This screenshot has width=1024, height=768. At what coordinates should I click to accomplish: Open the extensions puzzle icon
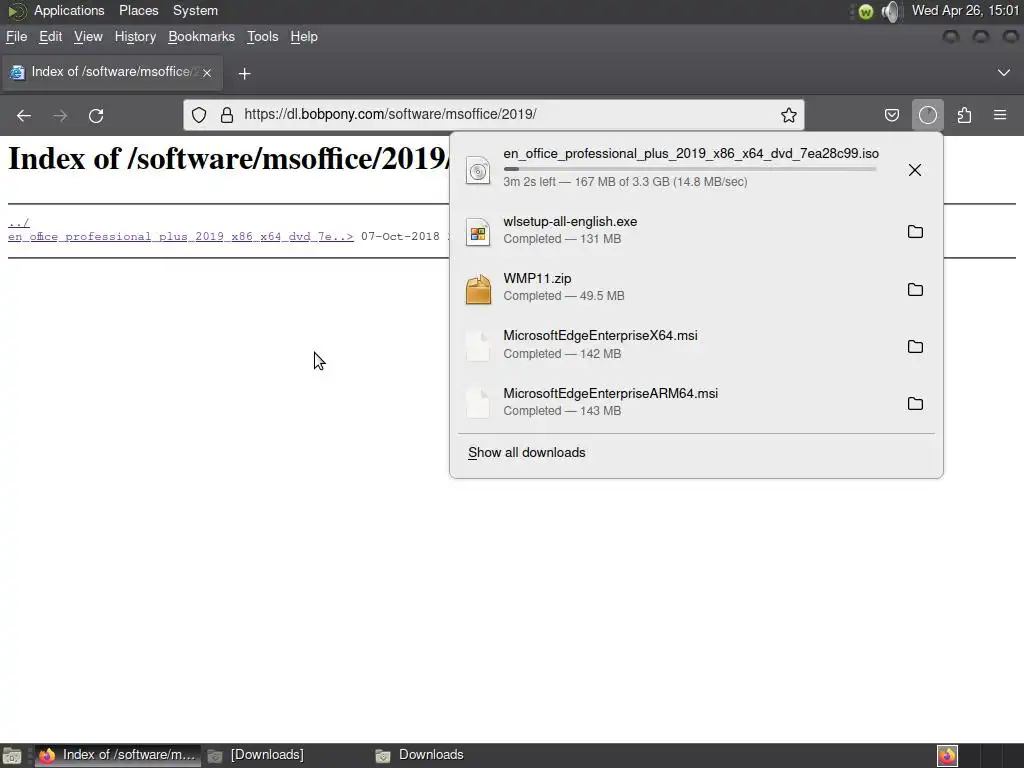(x=964, y=115)
